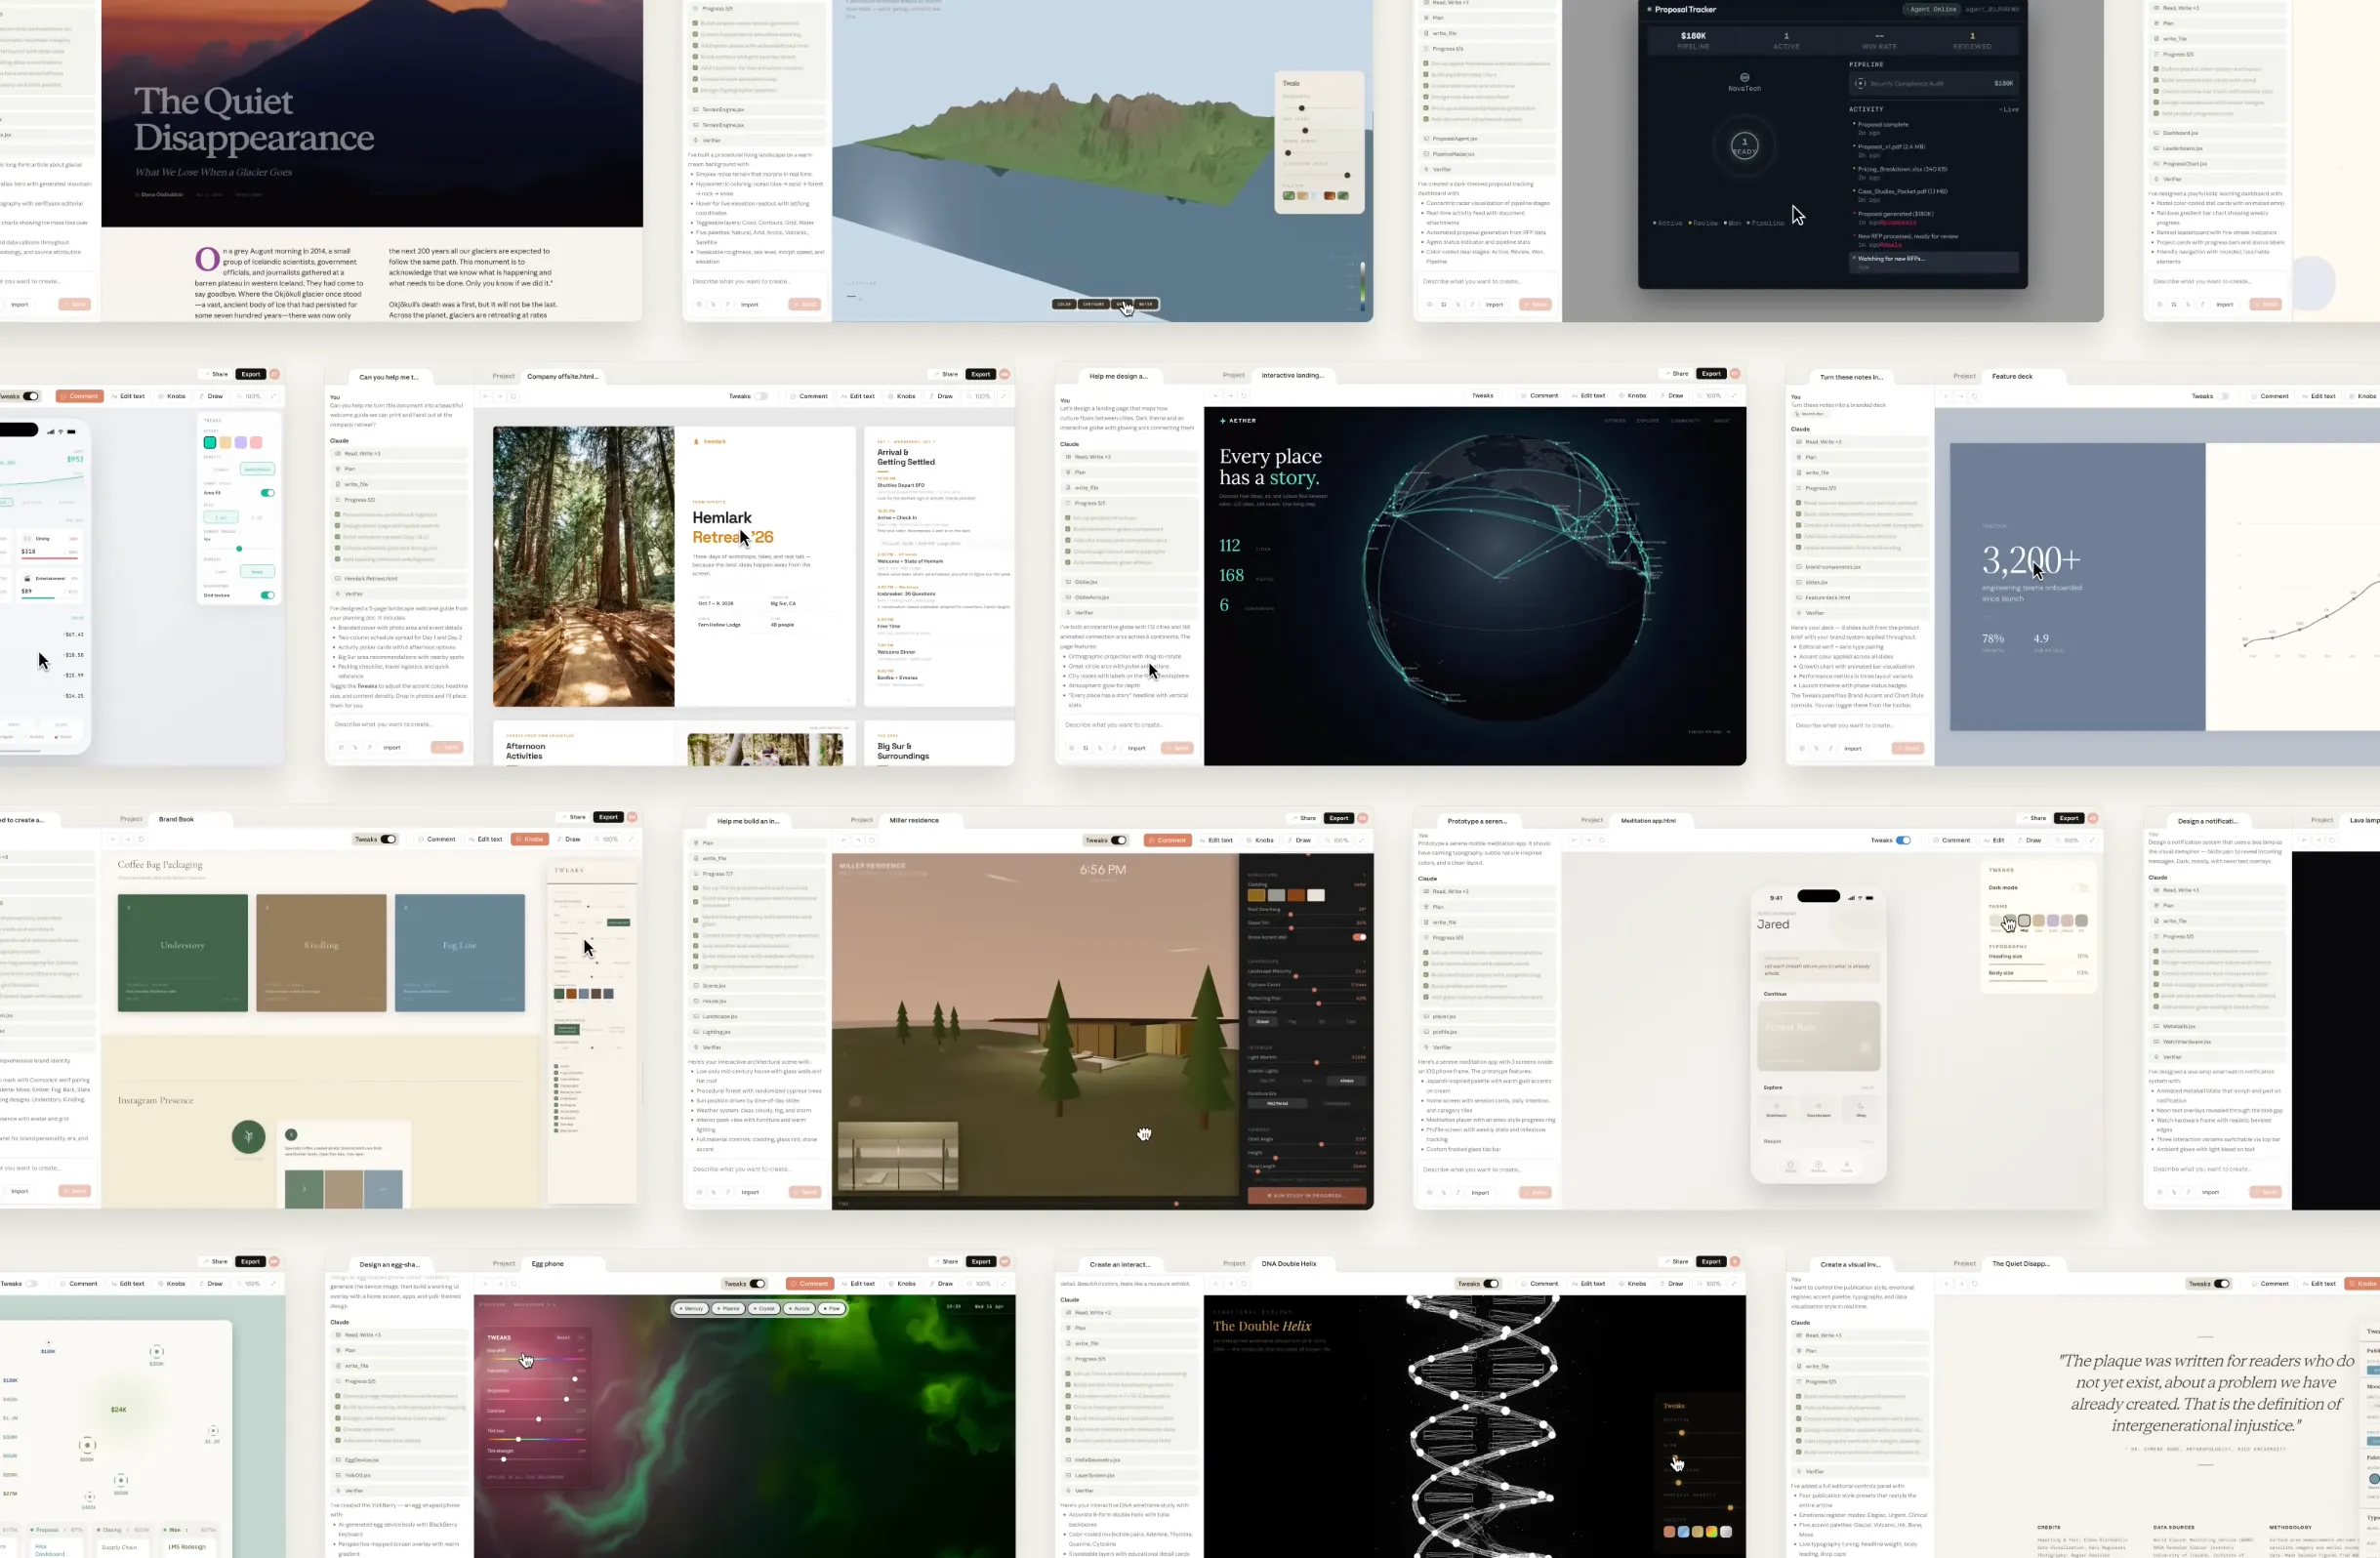Expand Read, Write +3 step in Interactive landing chat

pyautogui.click(x=1130, y=457)
